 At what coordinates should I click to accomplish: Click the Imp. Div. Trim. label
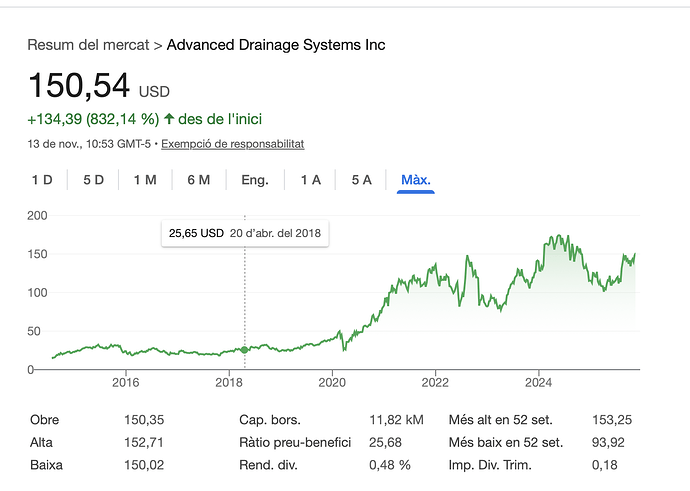[490, 465]
